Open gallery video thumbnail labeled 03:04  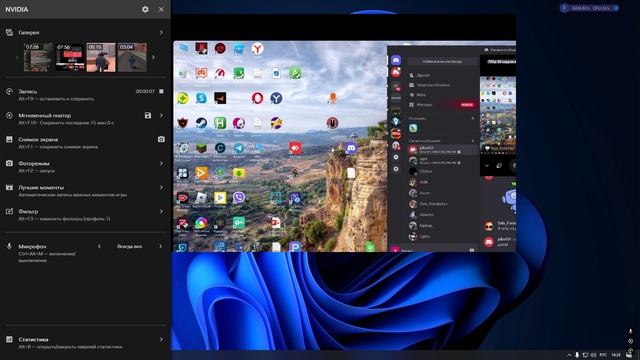132,57
